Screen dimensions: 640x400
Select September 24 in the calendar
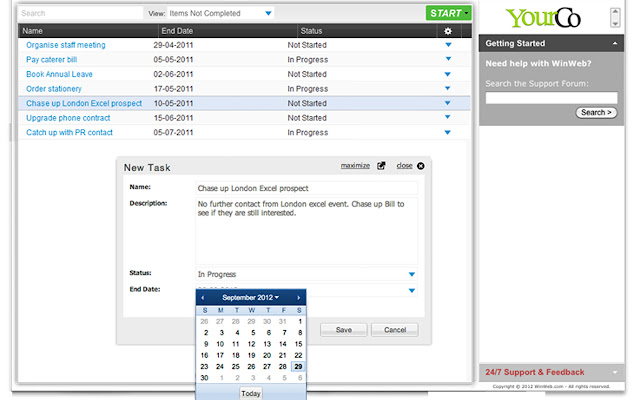220,367
